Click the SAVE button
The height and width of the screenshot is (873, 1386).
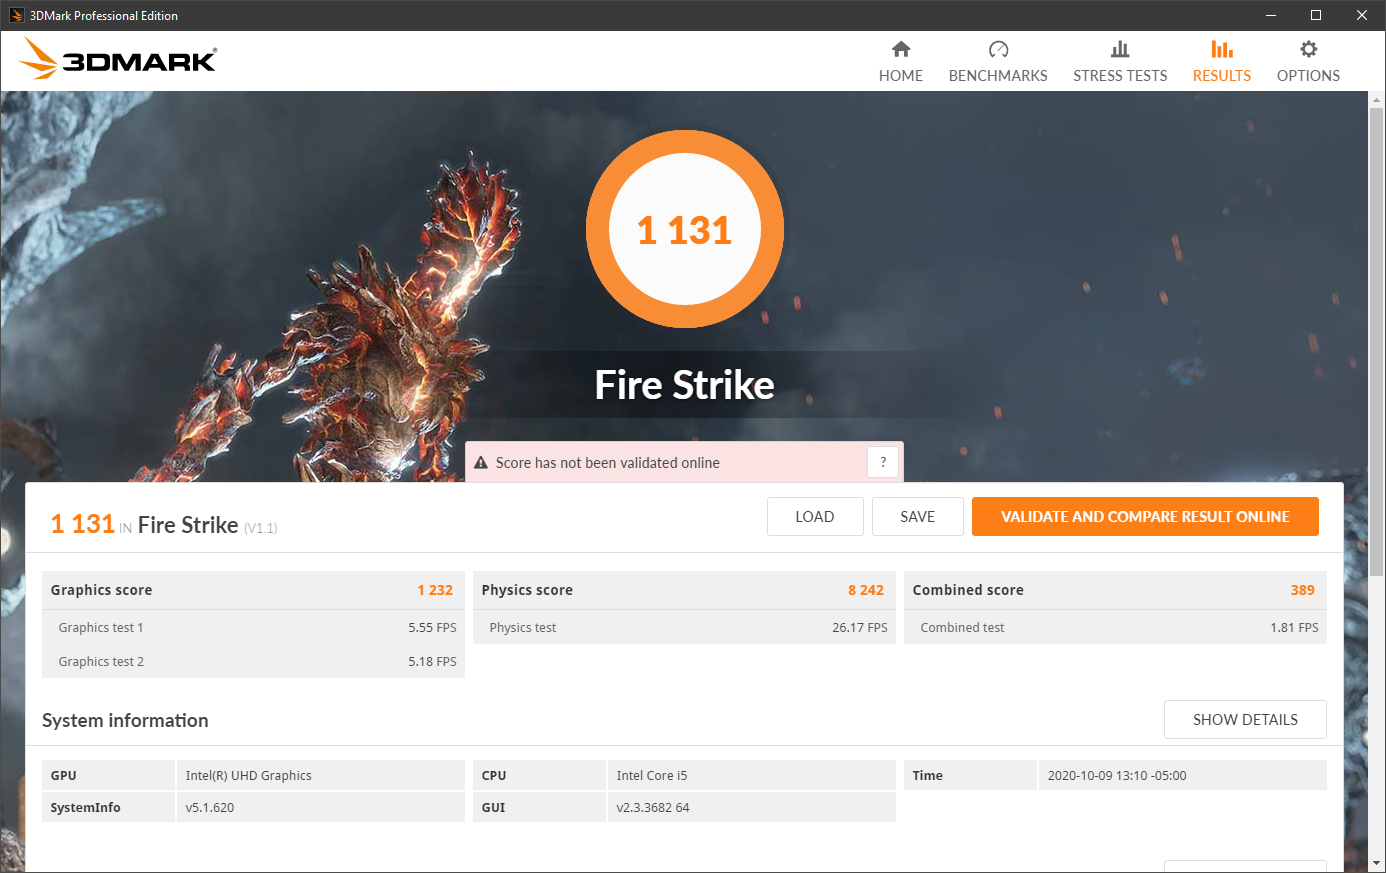pyautogui.click(x=918, y=517)
